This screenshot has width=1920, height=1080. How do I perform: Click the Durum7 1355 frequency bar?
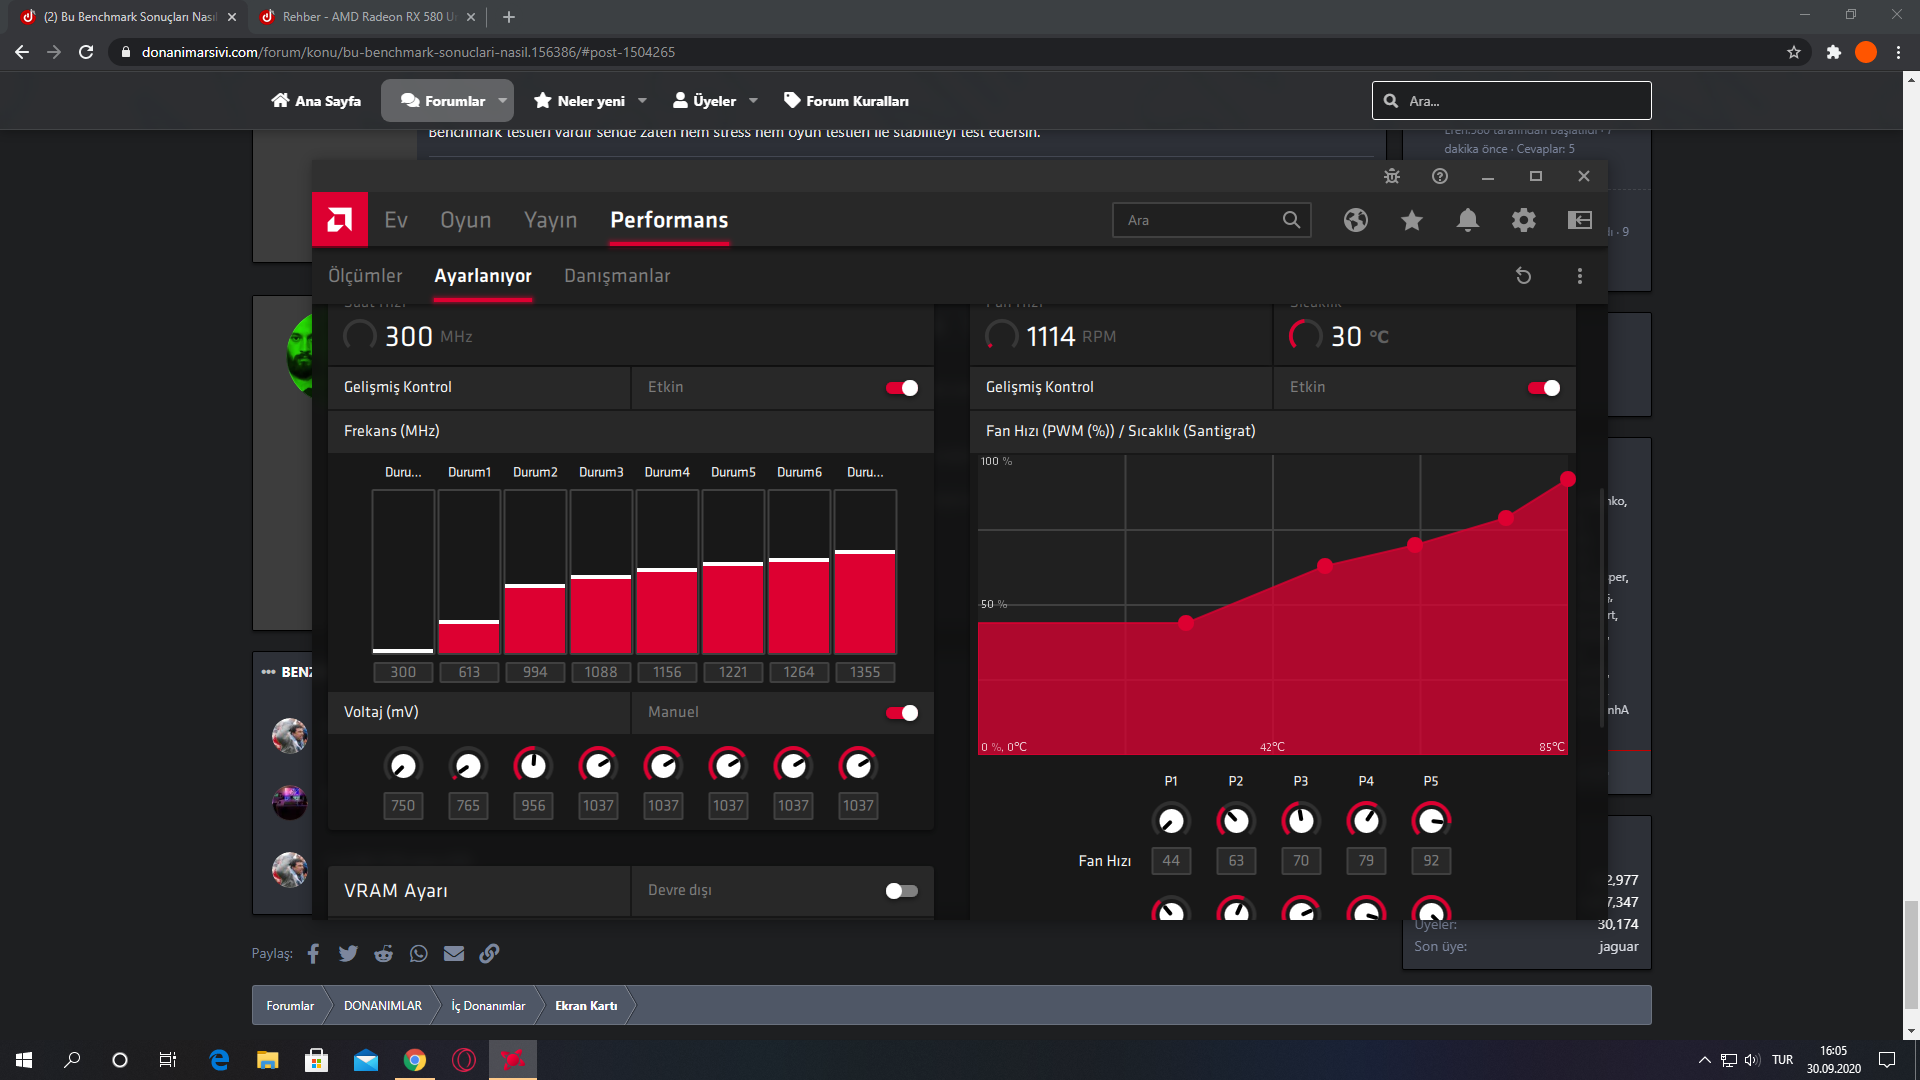(x=865, y=602)
